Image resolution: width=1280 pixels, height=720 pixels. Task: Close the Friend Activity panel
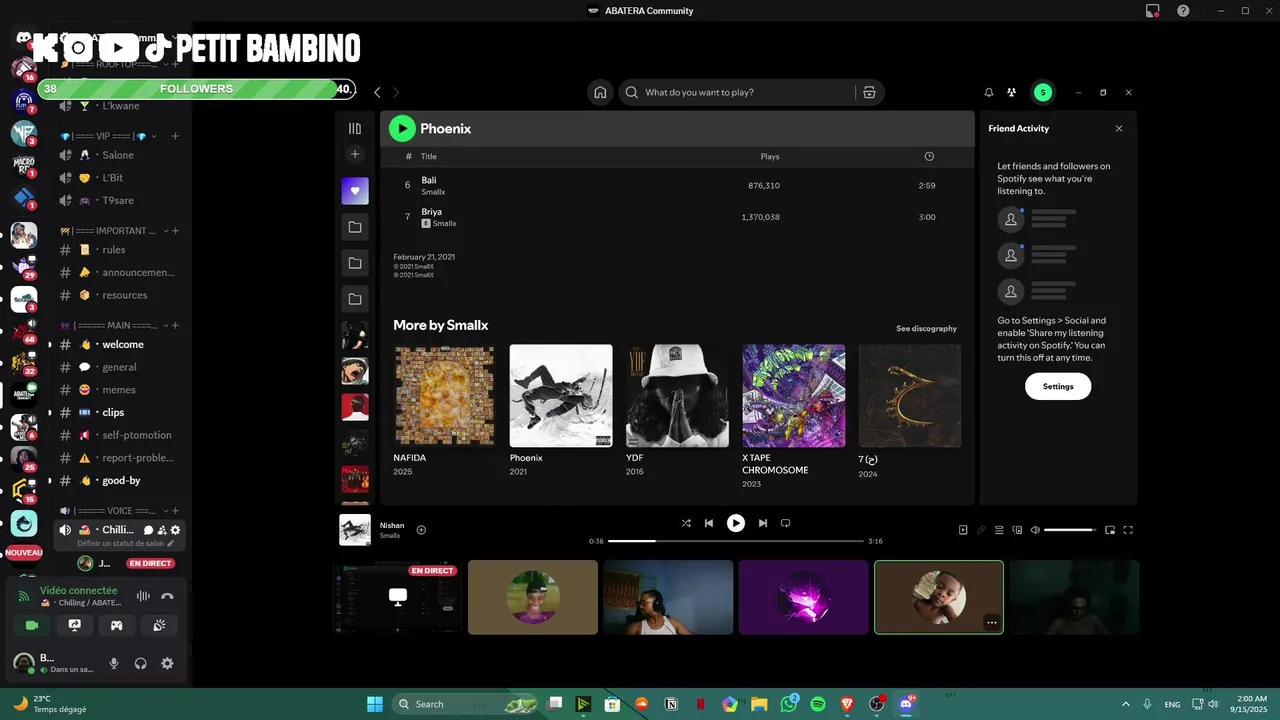(1119, 128)
